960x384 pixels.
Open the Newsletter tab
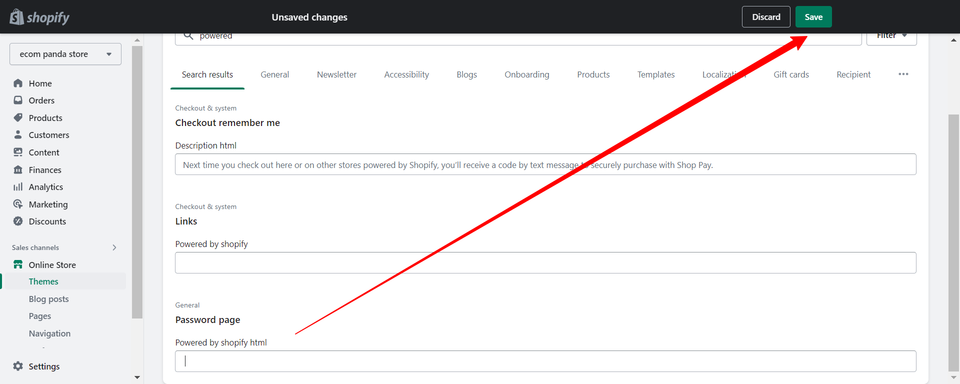[337, 75]
